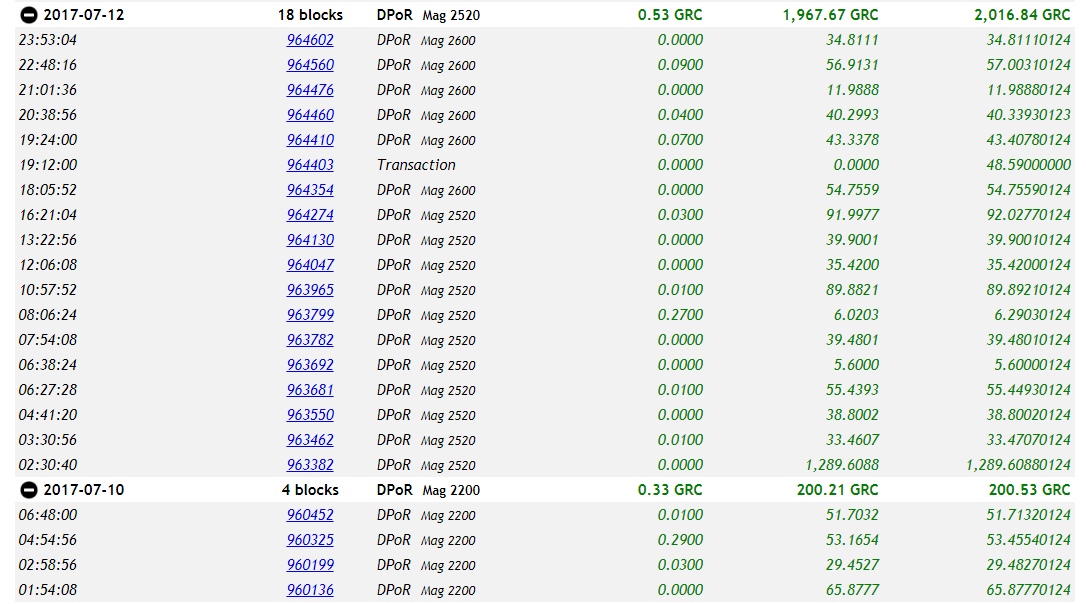This screenshot has width=1086, height=604.
Task: Click the 1,289.6088 research reward
Action: pyautogui.click(x=842, y=465)
